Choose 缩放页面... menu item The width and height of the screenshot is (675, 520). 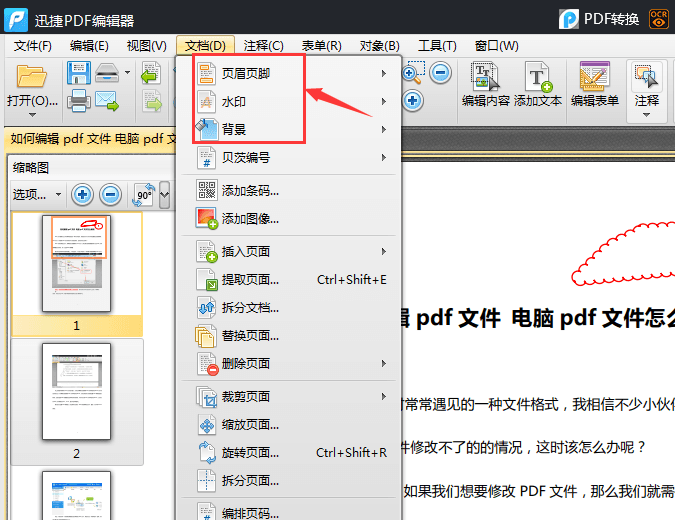[290, 424]
